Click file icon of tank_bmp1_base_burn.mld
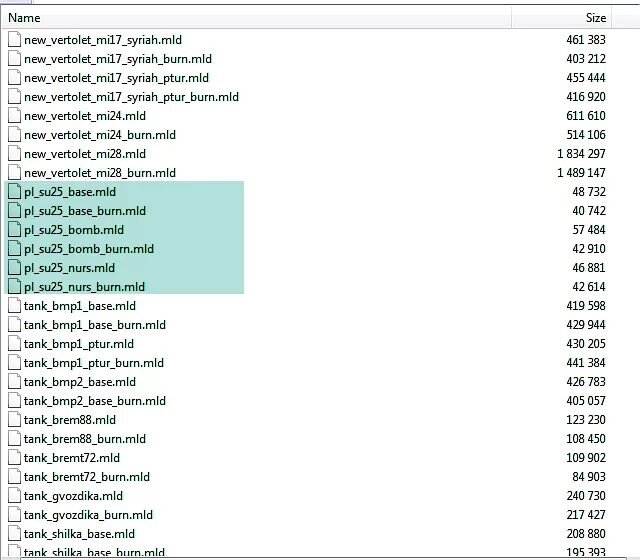Screen dimensions: 640x560 pyautogui.click(x=14, y=324)
